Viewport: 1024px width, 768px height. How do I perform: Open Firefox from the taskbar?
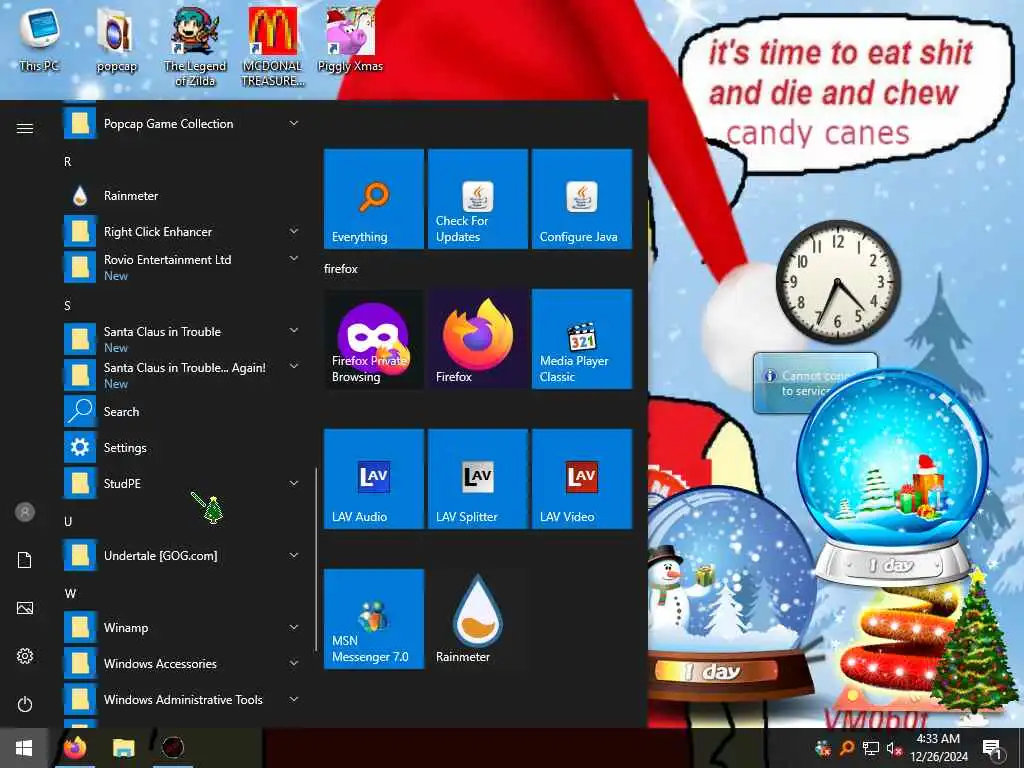[x=74, y=748]
